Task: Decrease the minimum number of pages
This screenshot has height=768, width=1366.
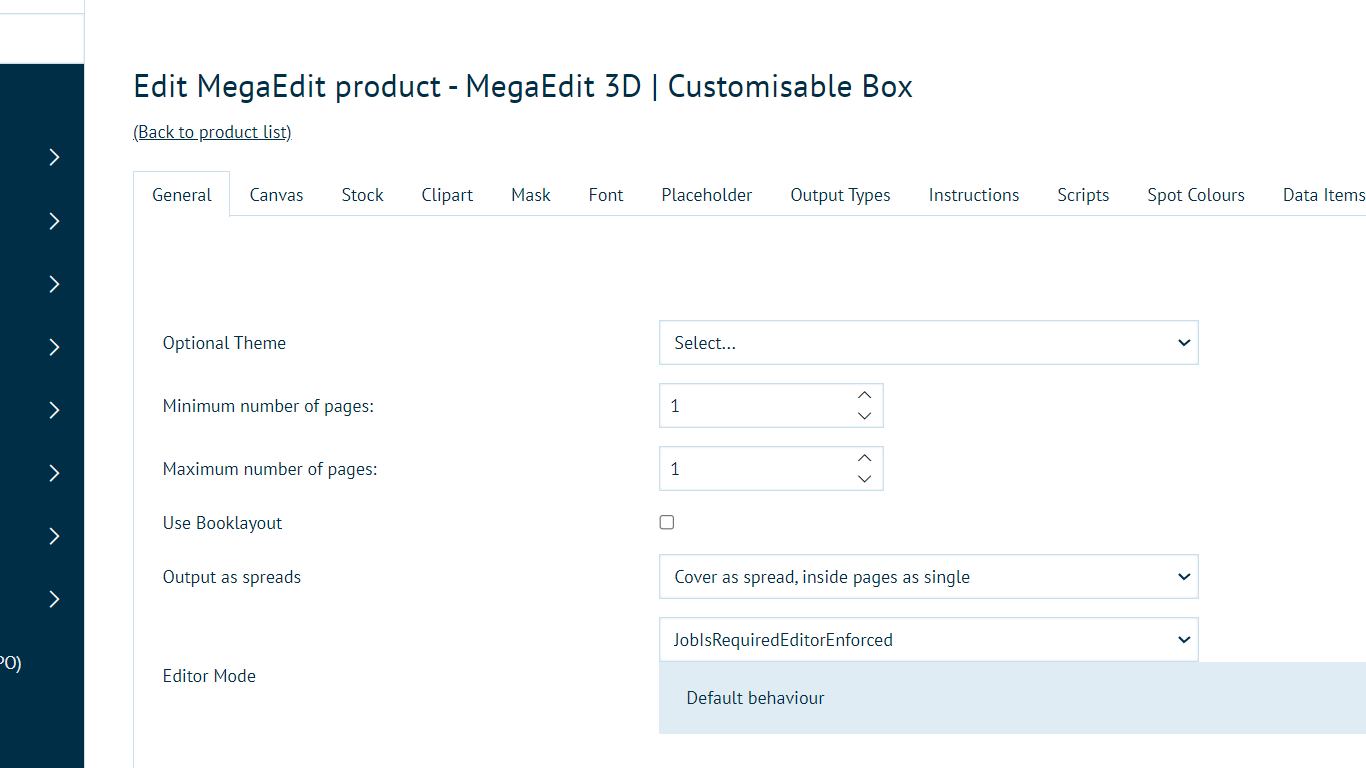Action: pyautogui.click(x=865, y=416)
